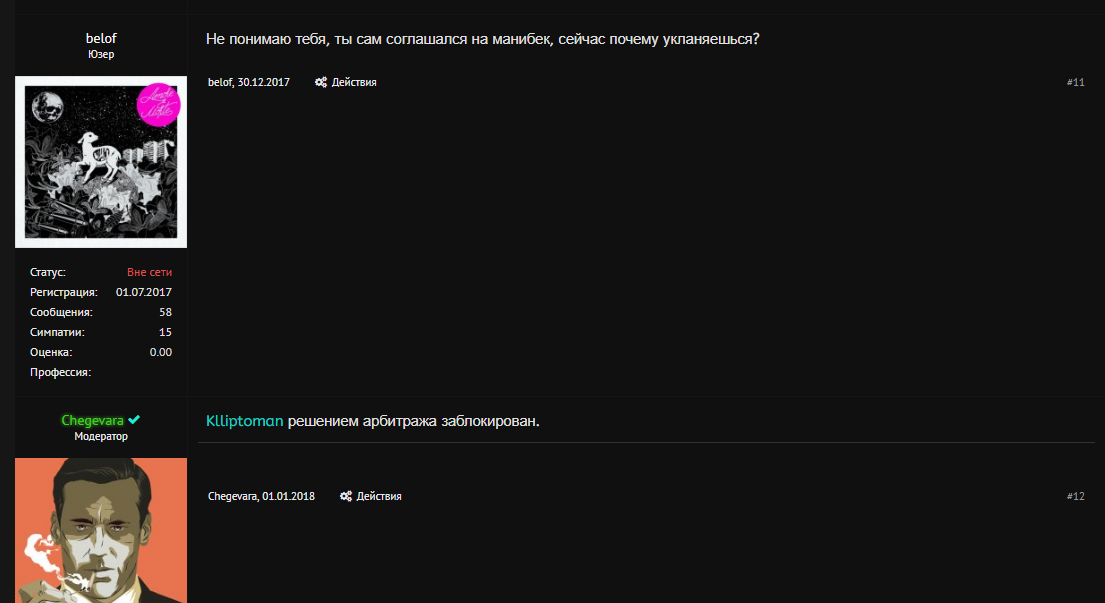This screenshot has height=603, width=1105.
Task: Open belof's avatar image
Action: 101,162
